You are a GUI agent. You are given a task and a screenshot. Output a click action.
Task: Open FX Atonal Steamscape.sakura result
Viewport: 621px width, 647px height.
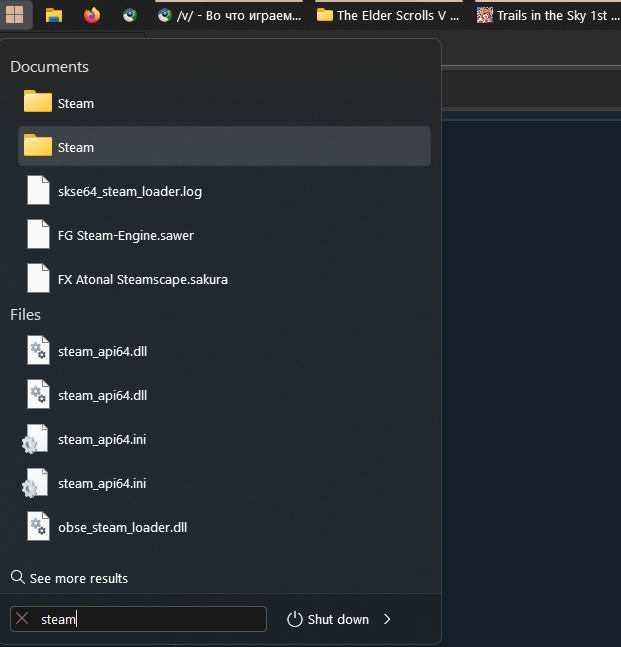(x=224, y=279)
